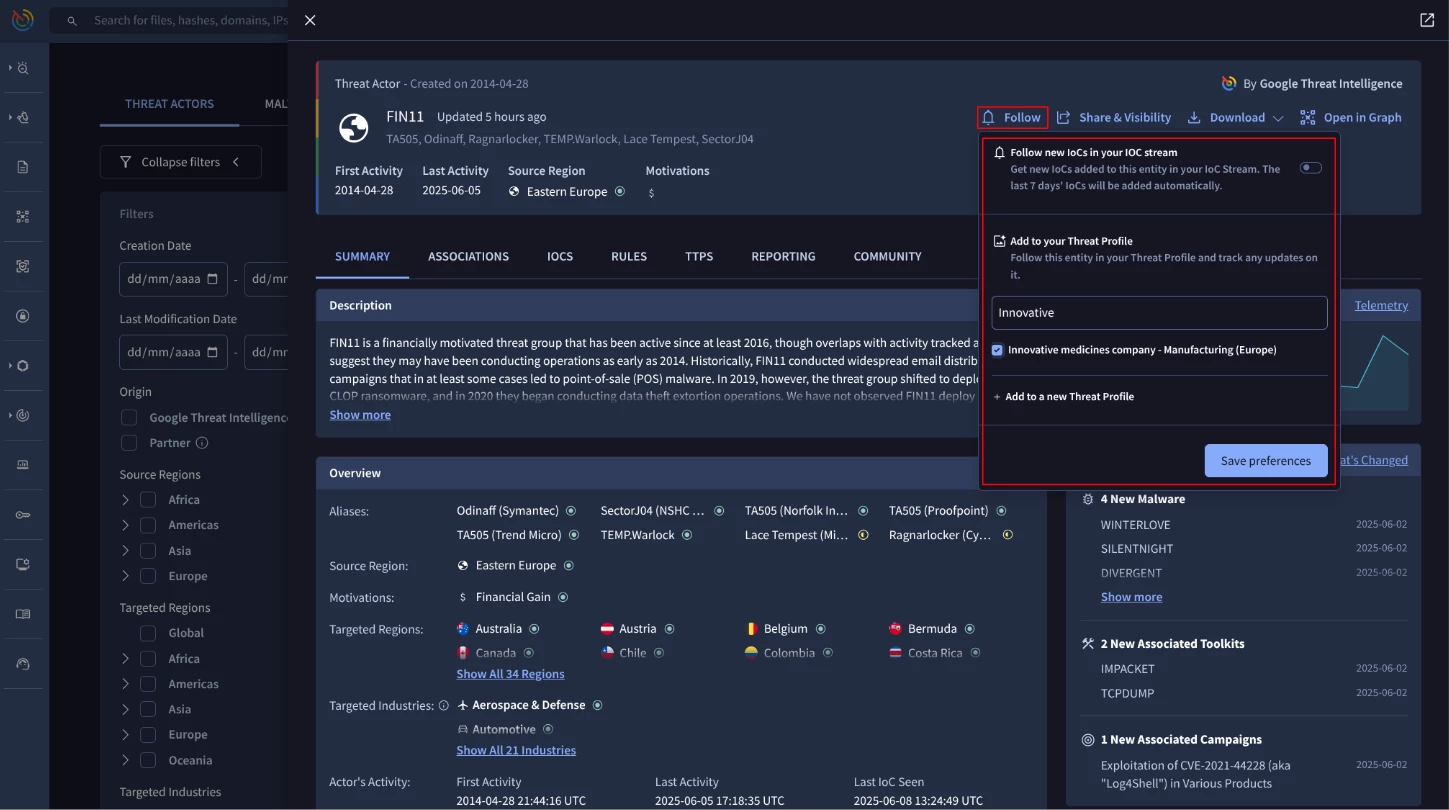The image size is (1449, 810).
Task: Open the book icon in left sidebar
Action: point(23,614)
